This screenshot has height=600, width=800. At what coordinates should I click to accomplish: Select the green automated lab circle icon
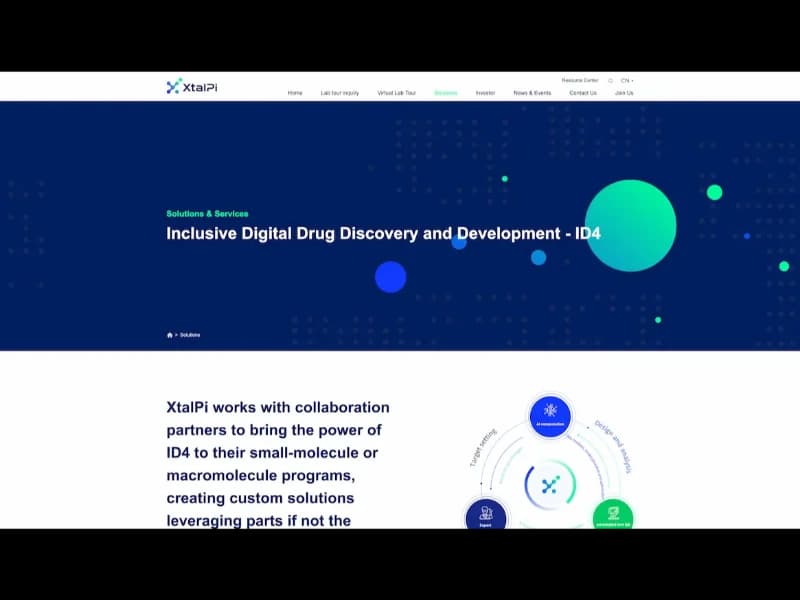click(613, 515)
